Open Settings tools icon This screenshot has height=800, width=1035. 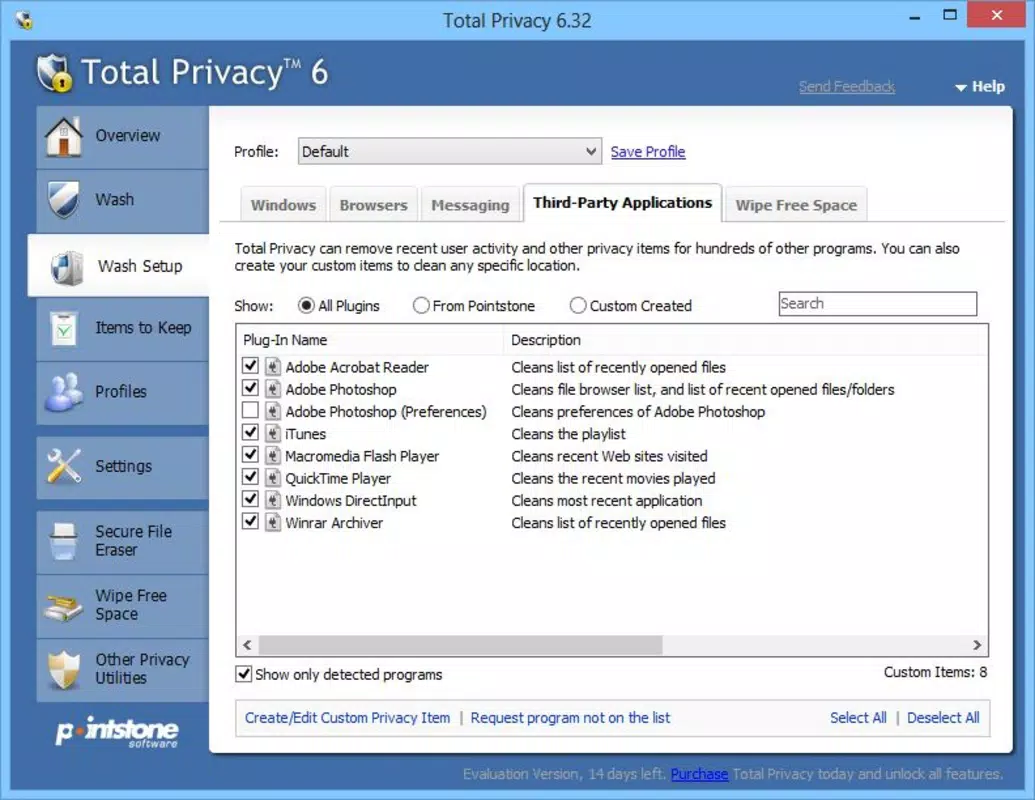[x=63, y=466]
